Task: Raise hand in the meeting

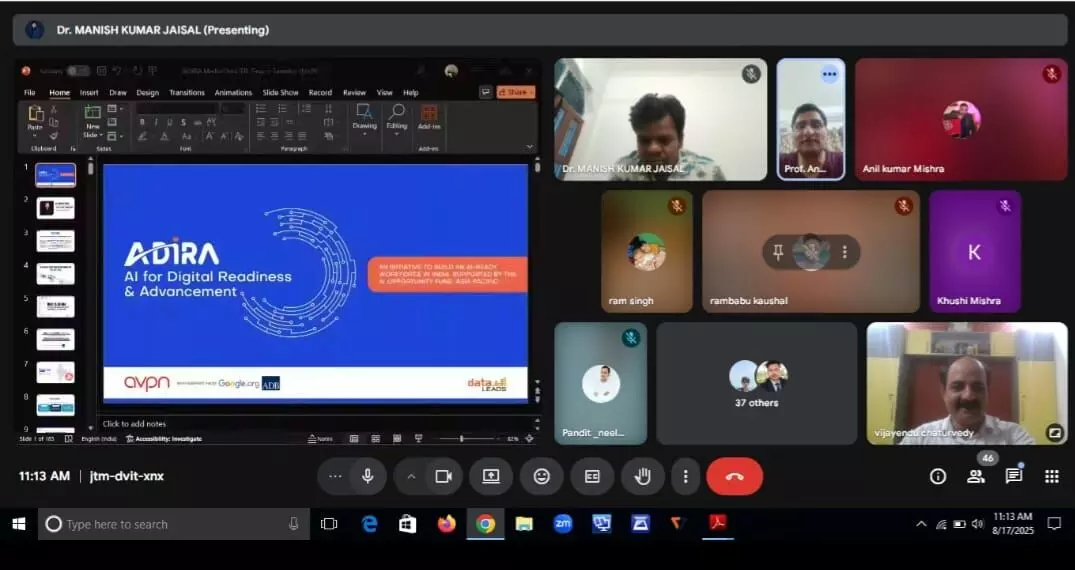Action: point(642,476)
